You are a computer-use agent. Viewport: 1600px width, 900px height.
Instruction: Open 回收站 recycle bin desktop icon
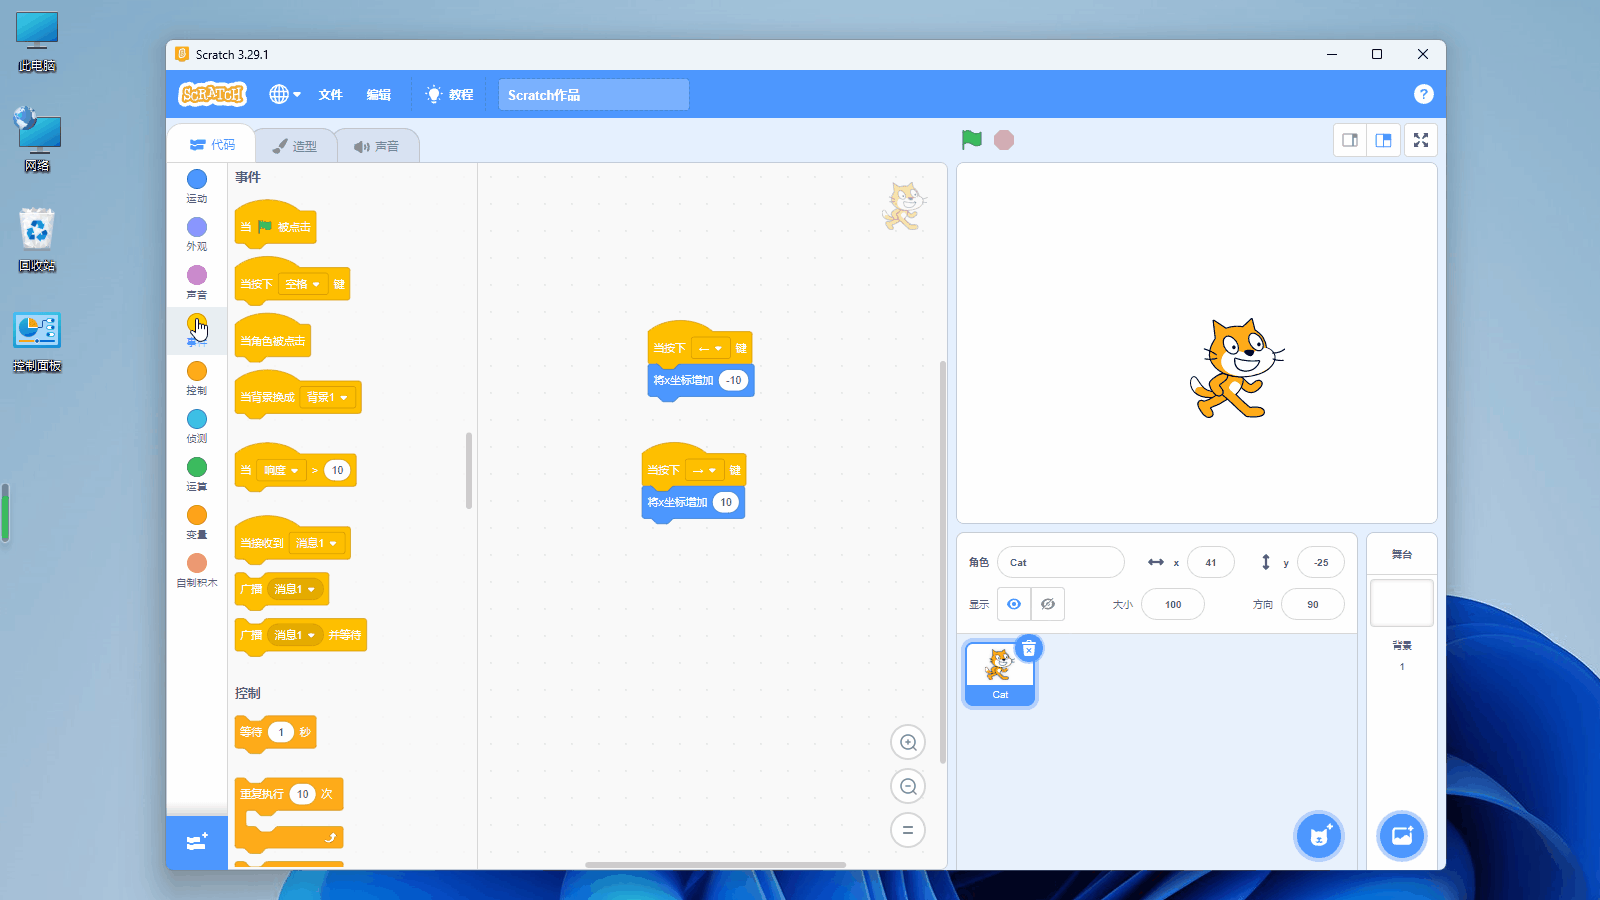tap(37, 240)
